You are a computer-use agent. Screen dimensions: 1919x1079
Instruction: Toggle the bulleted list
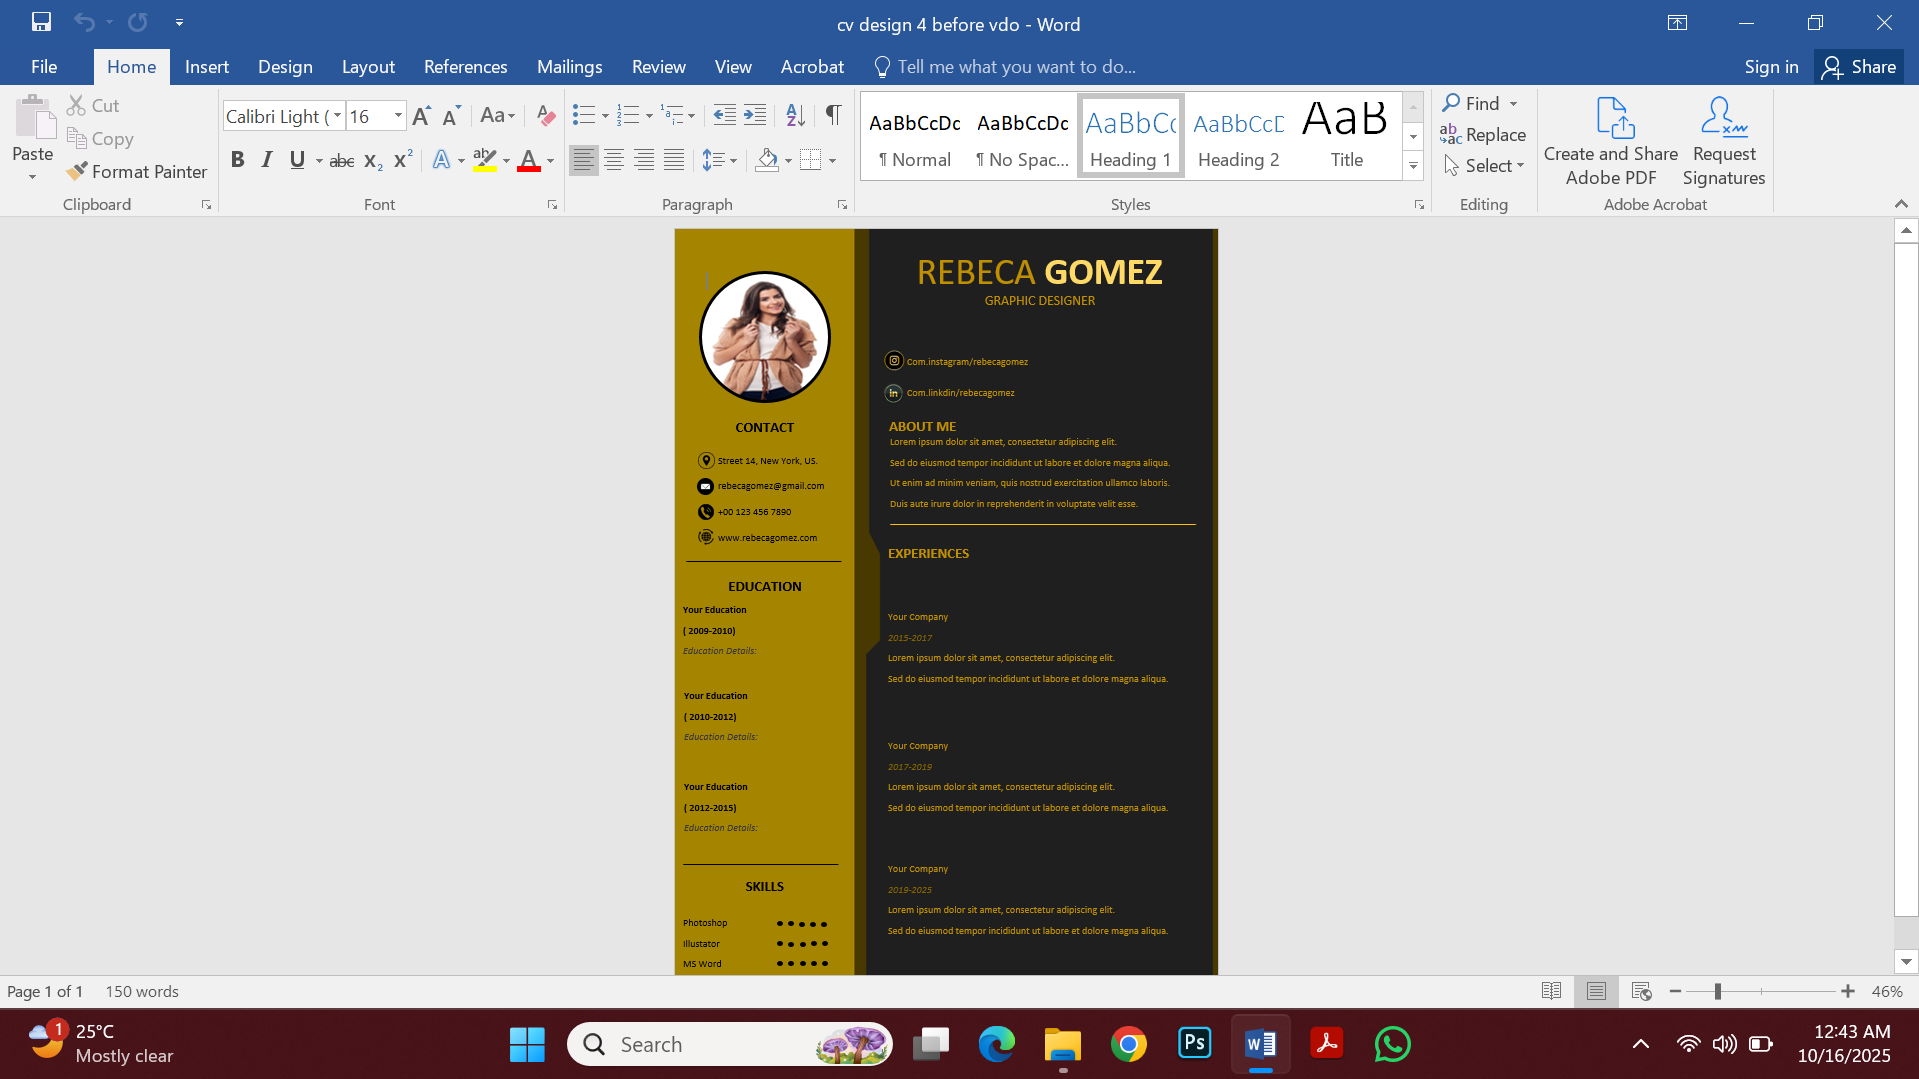coord(585,115)
